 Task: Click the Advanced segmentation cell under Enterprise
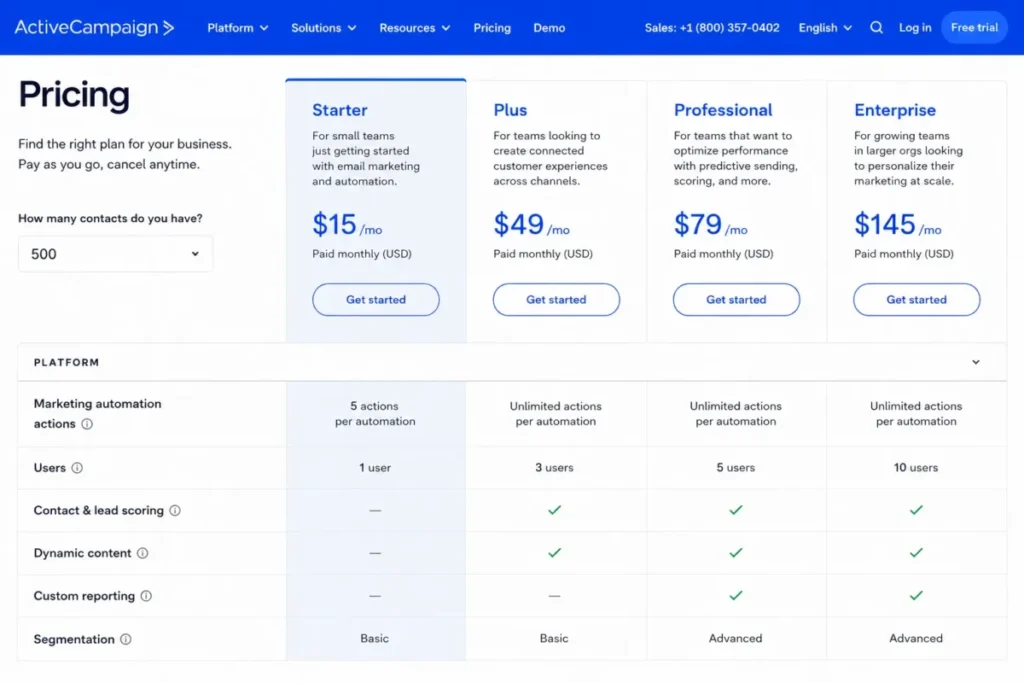[x=916, y=639]
